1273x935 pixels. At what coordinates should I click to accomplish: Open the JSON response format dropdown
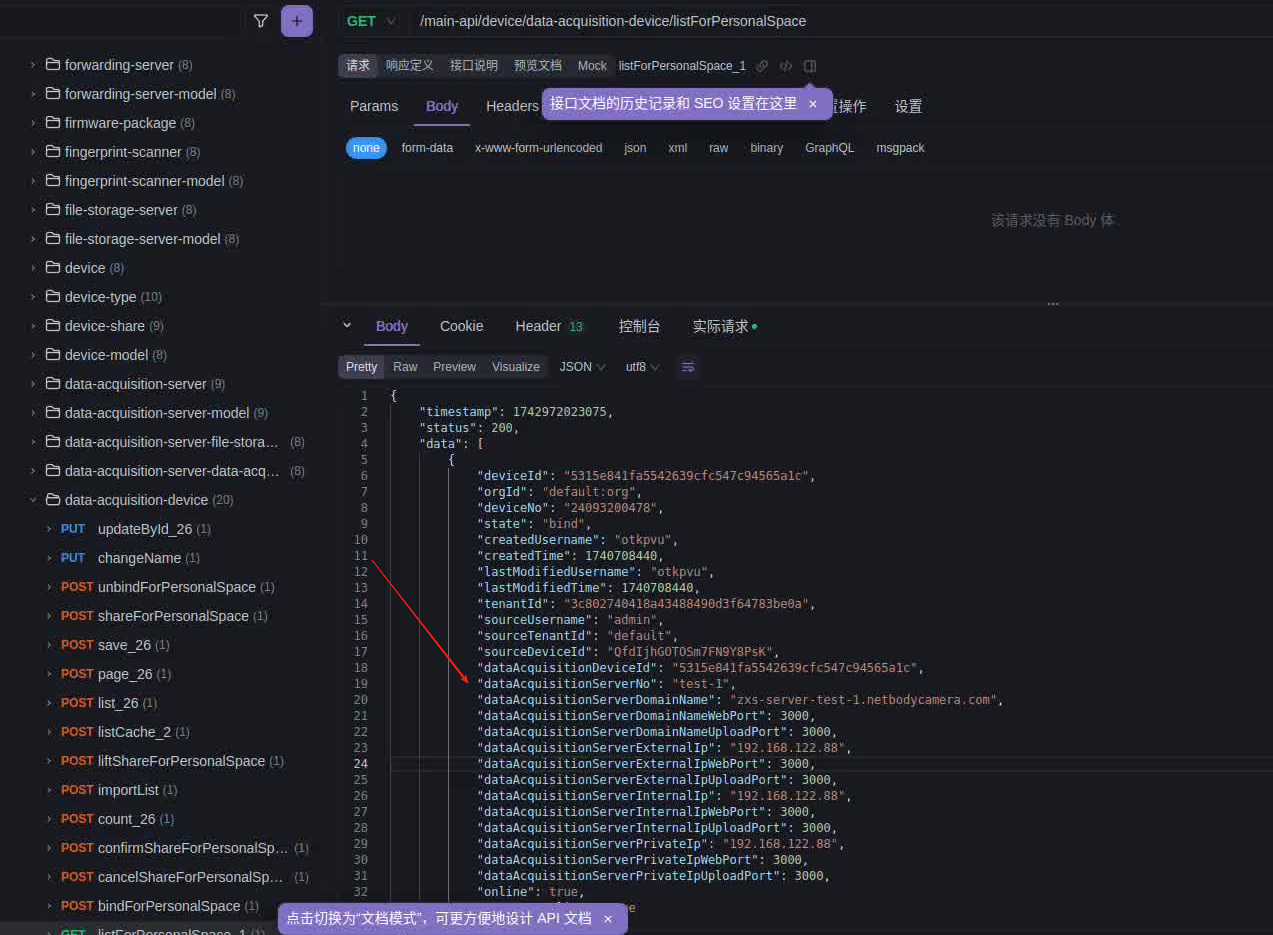tap(582, 367)
